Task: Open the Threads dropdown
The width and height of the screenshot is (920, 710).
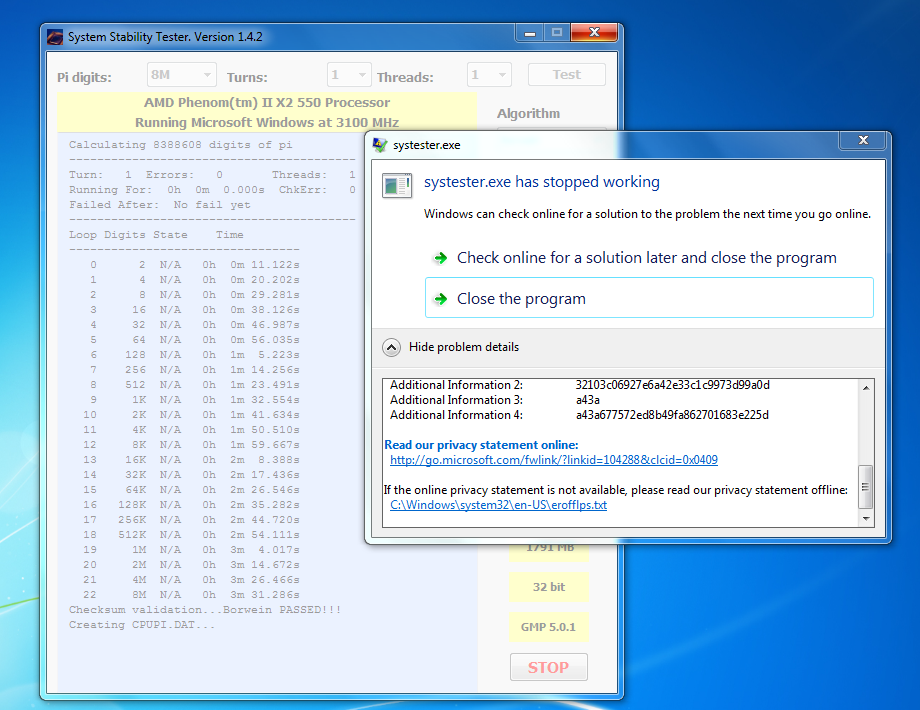Action: [489, 75]
